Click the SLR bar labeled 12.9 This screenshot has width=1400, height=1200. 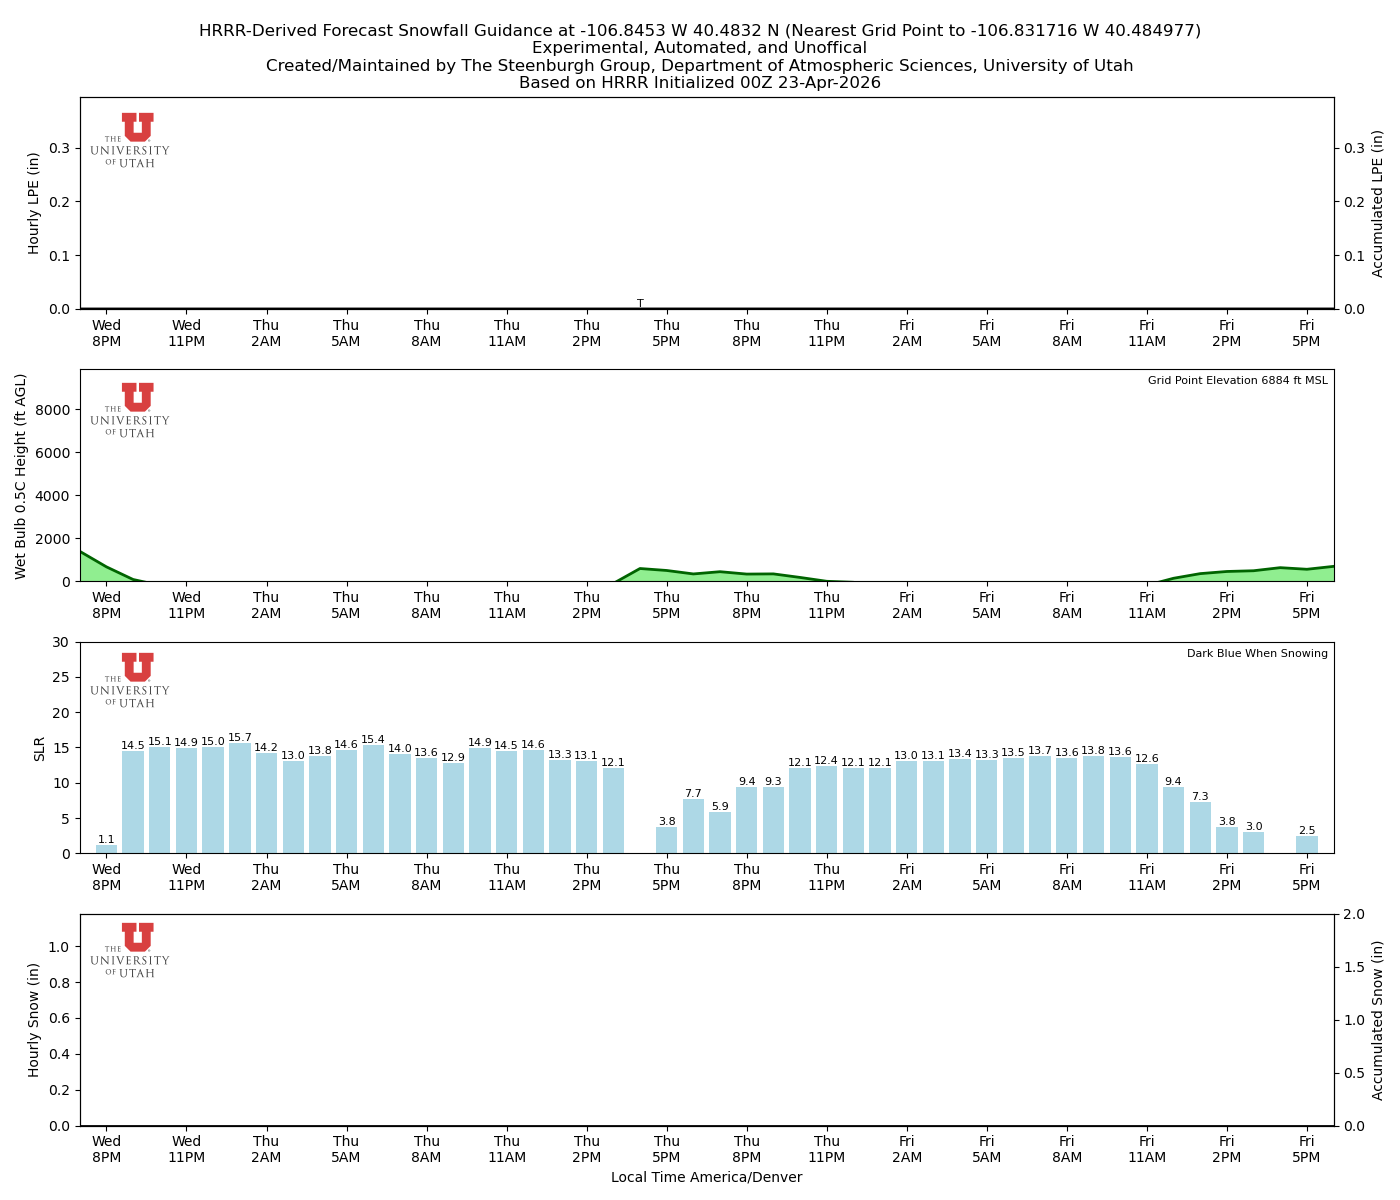[x=453, y=808]
